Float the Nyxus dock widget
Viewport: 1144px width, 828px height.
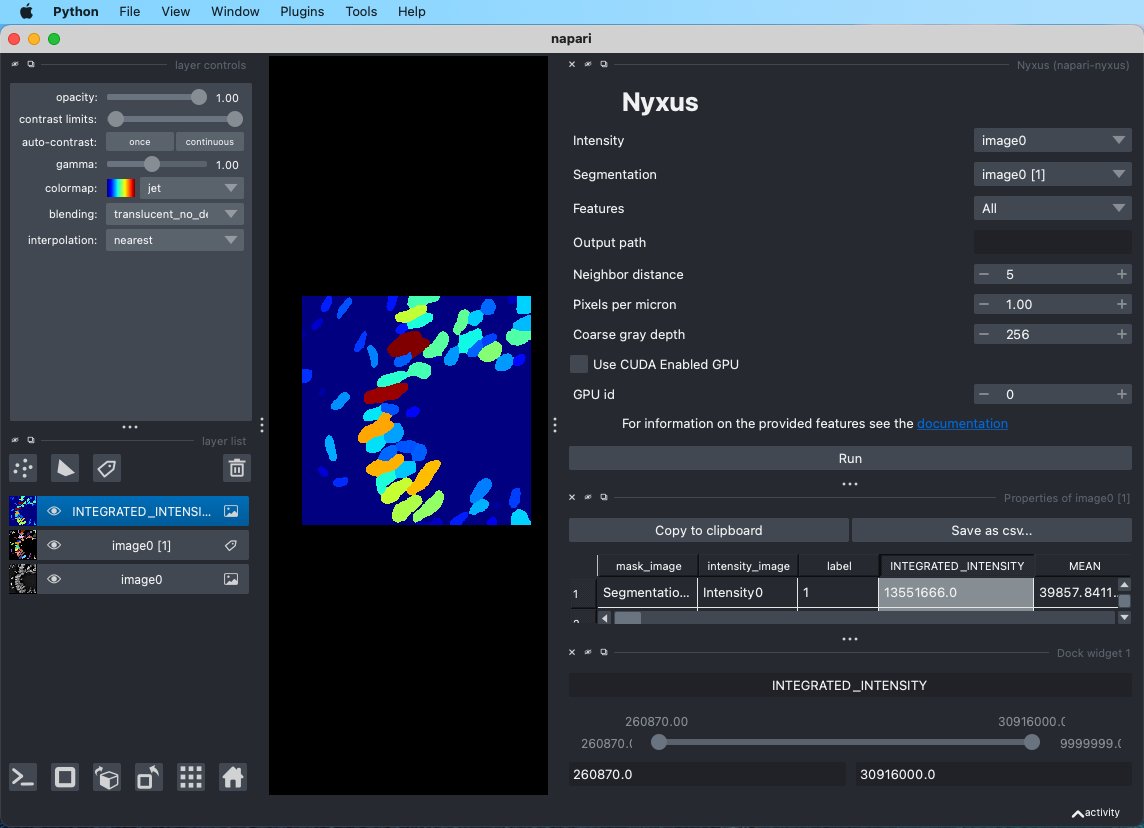pos(604,64)
